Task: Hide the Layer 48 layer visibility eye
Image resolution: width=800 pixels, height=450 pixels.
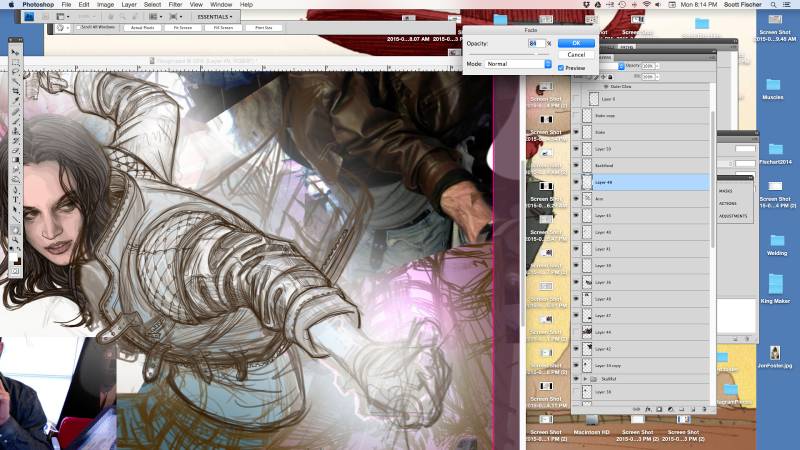Action: click(576, 183)
